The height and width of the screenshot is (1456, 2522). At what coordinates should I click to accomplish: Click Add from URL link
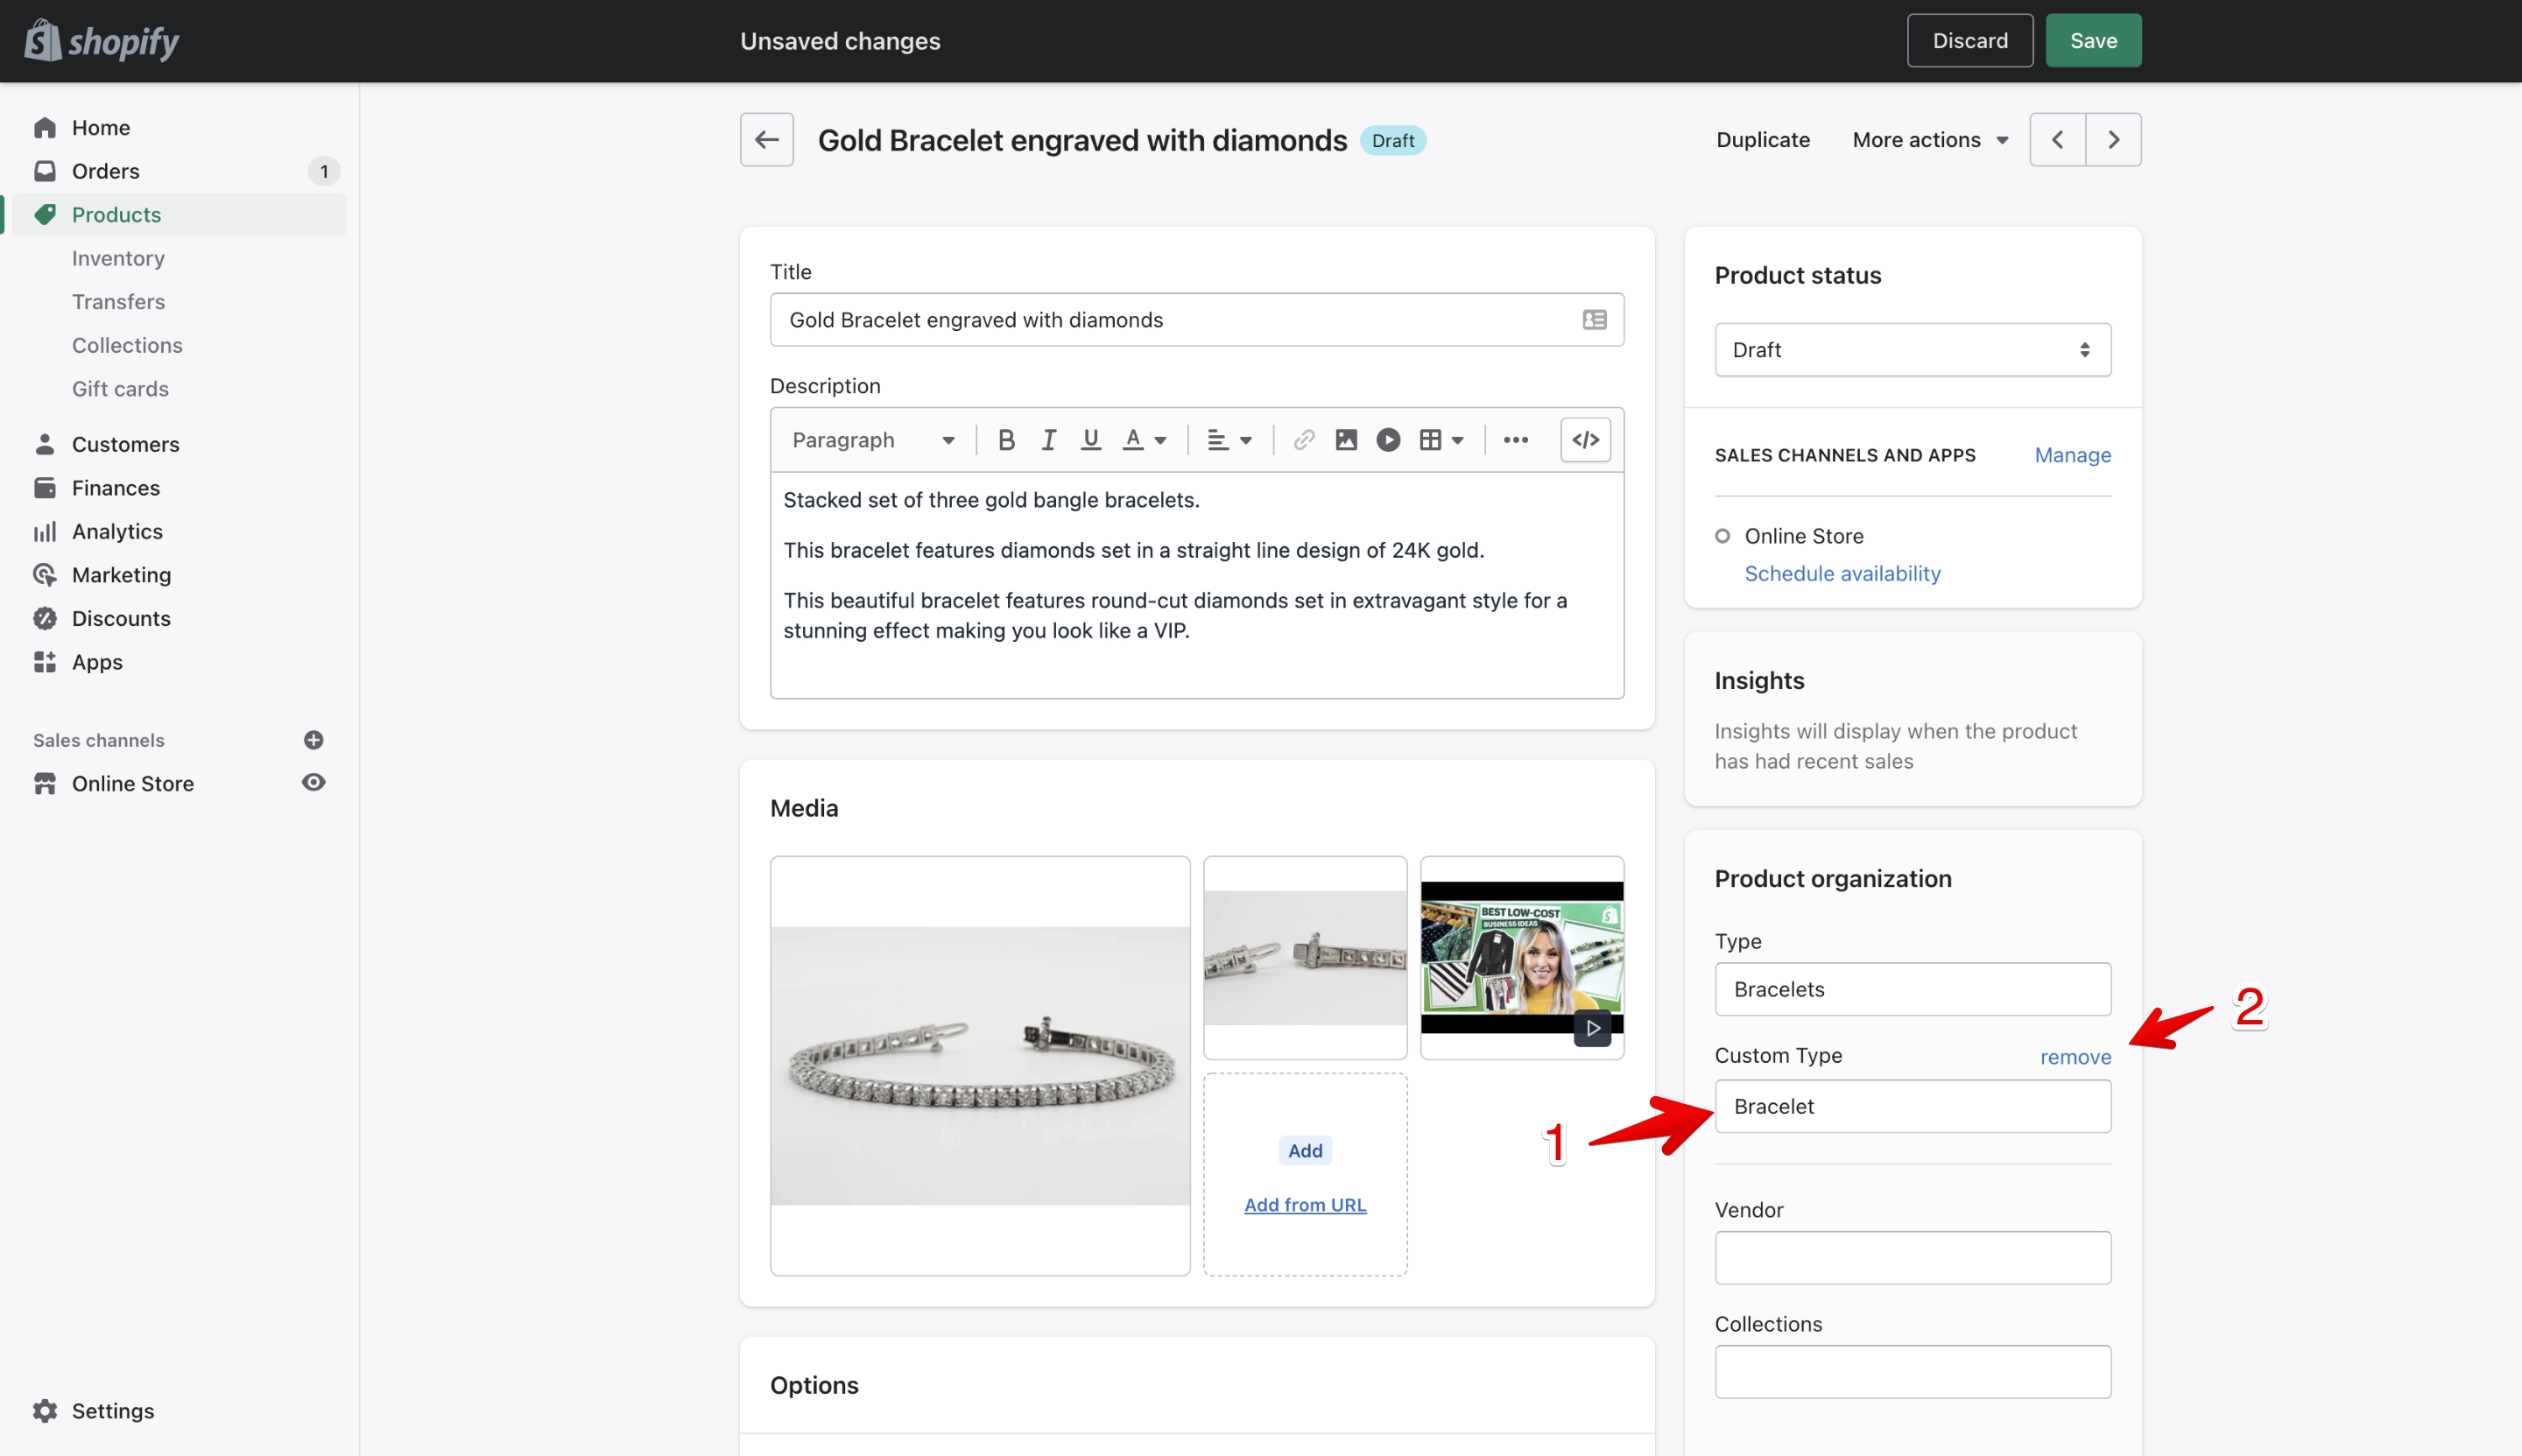1304,1204
